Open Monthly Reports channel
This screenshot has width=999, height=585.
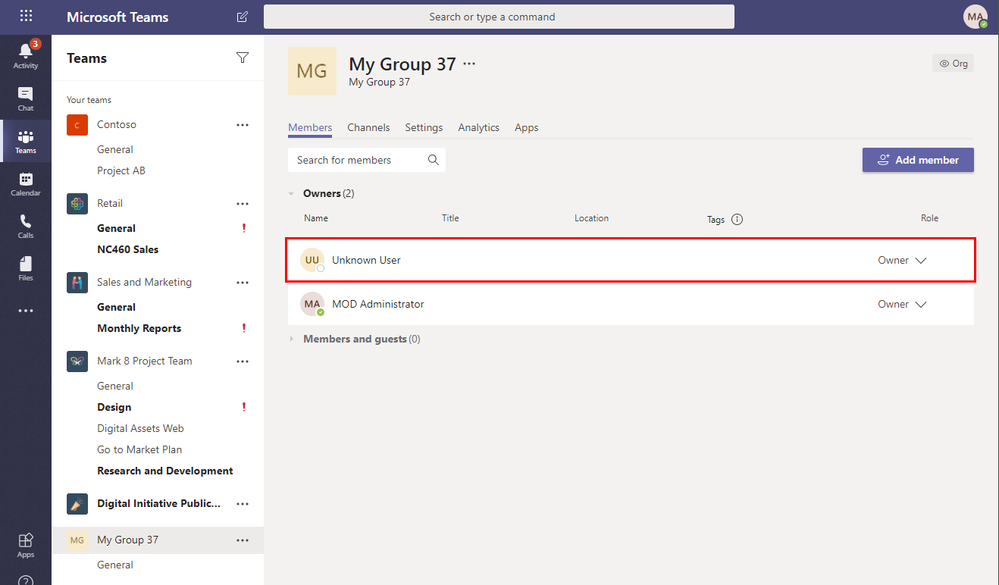point(139,328)
